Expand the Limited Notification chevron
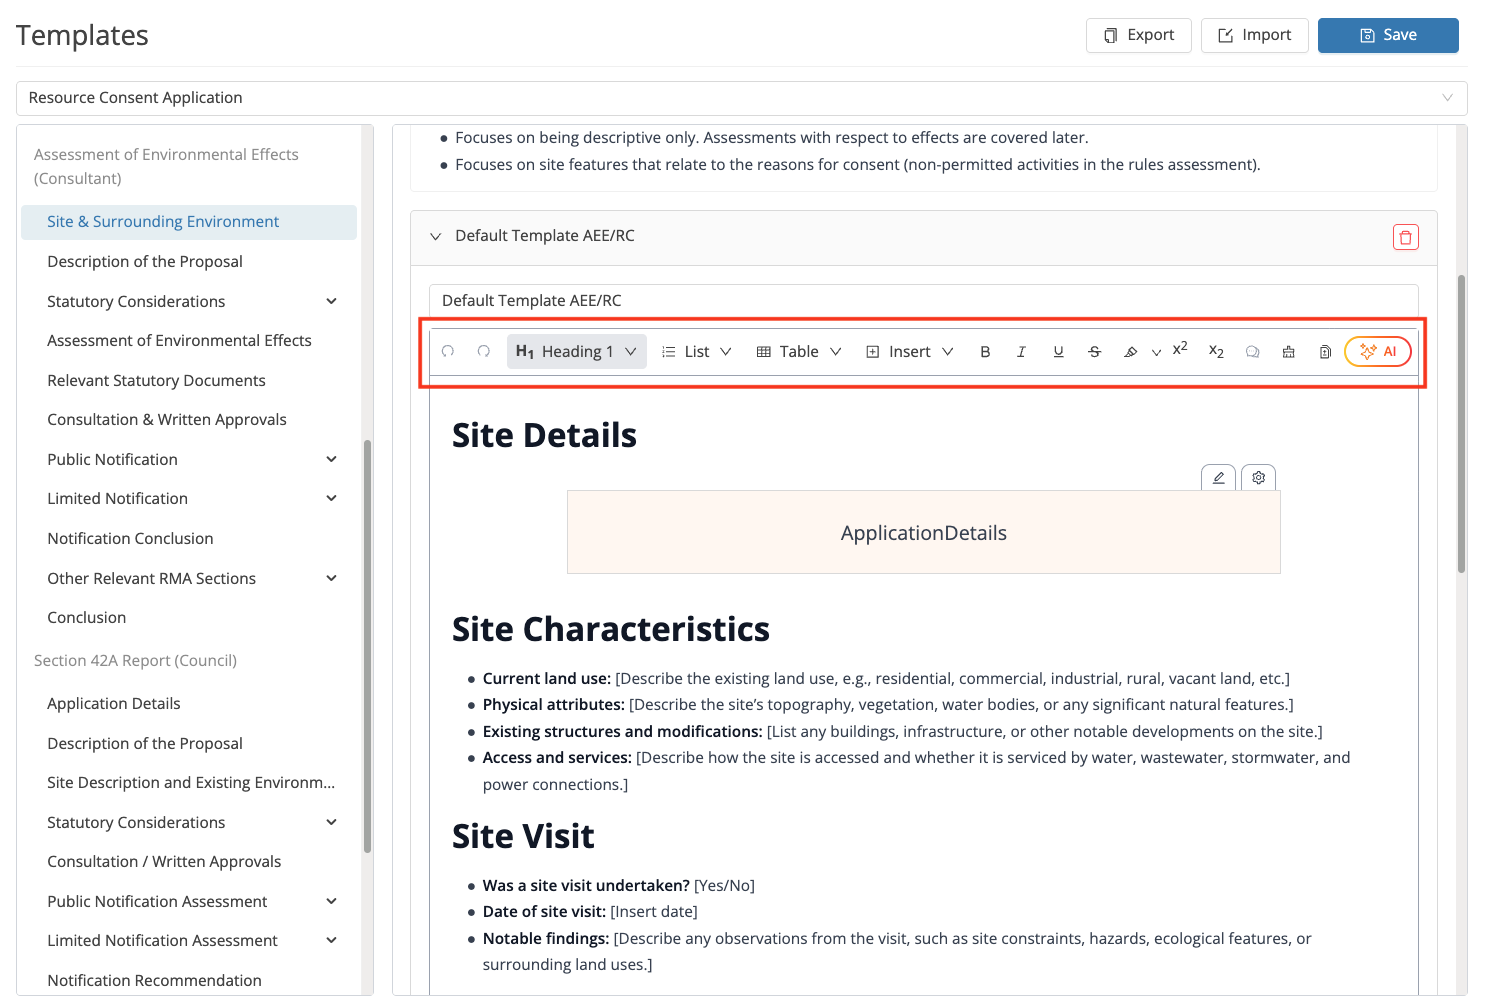This screenshot has width=1486, height=1008. pyautogui.click(x=331, y=498)
